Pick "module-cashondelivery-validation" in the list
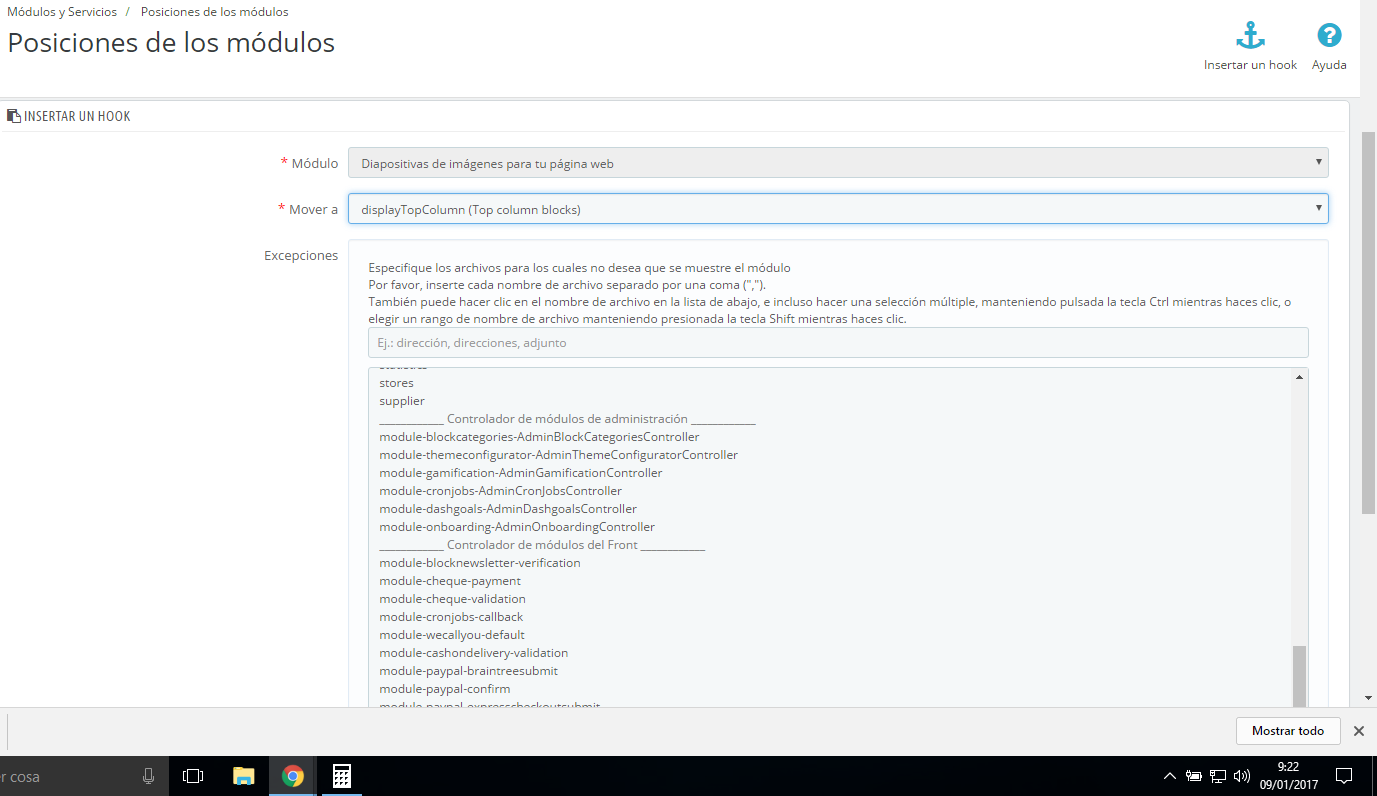1377x796 pixels. 473,653
